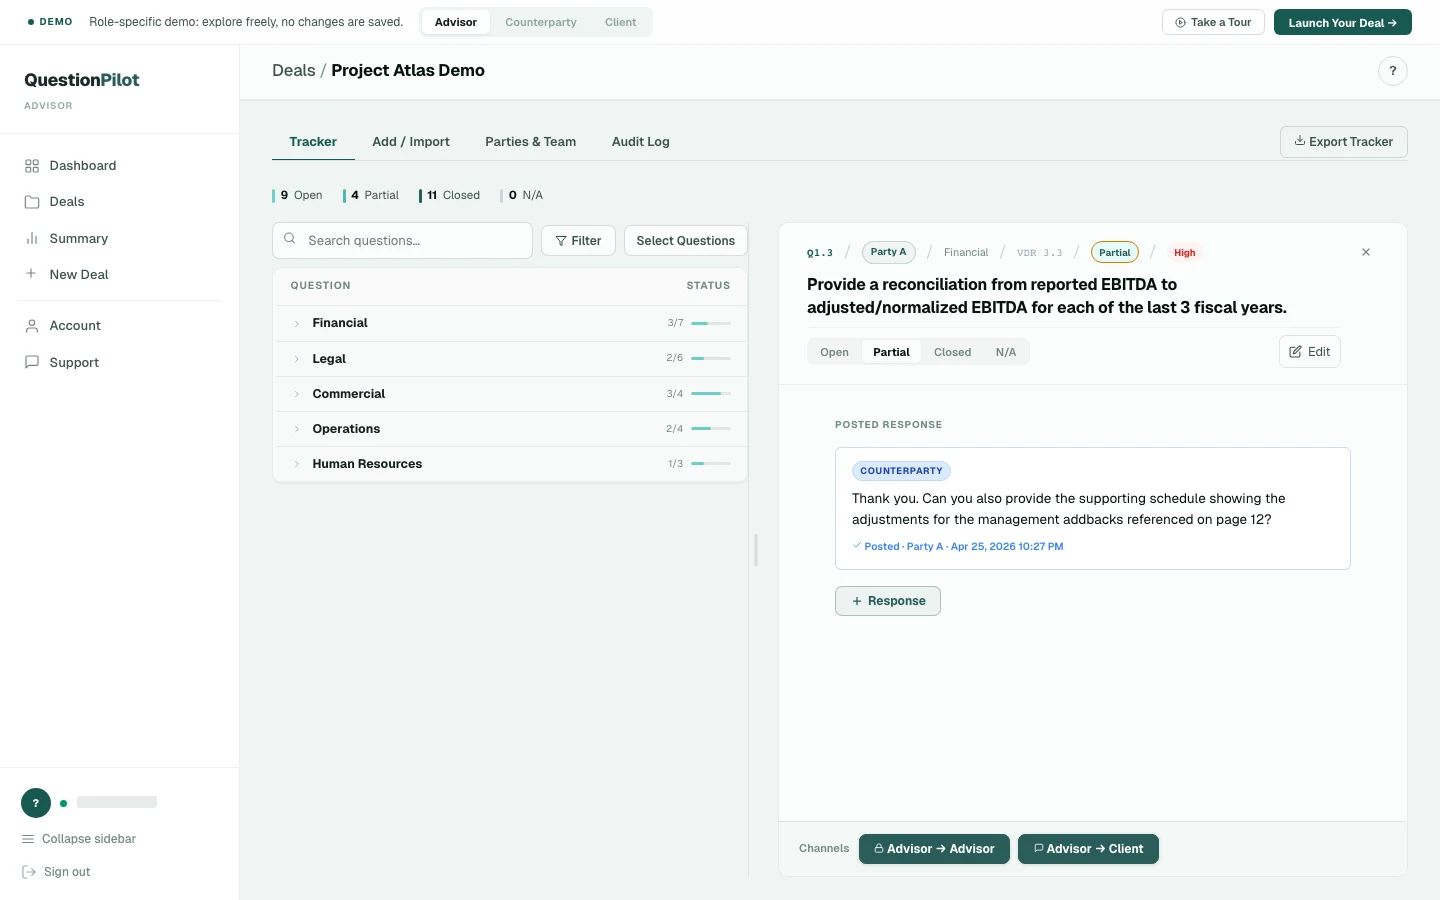The height and width of the screenshot is (900, 1440).
Task: Click the Partial status badge in header
Action: (1115, 253)
